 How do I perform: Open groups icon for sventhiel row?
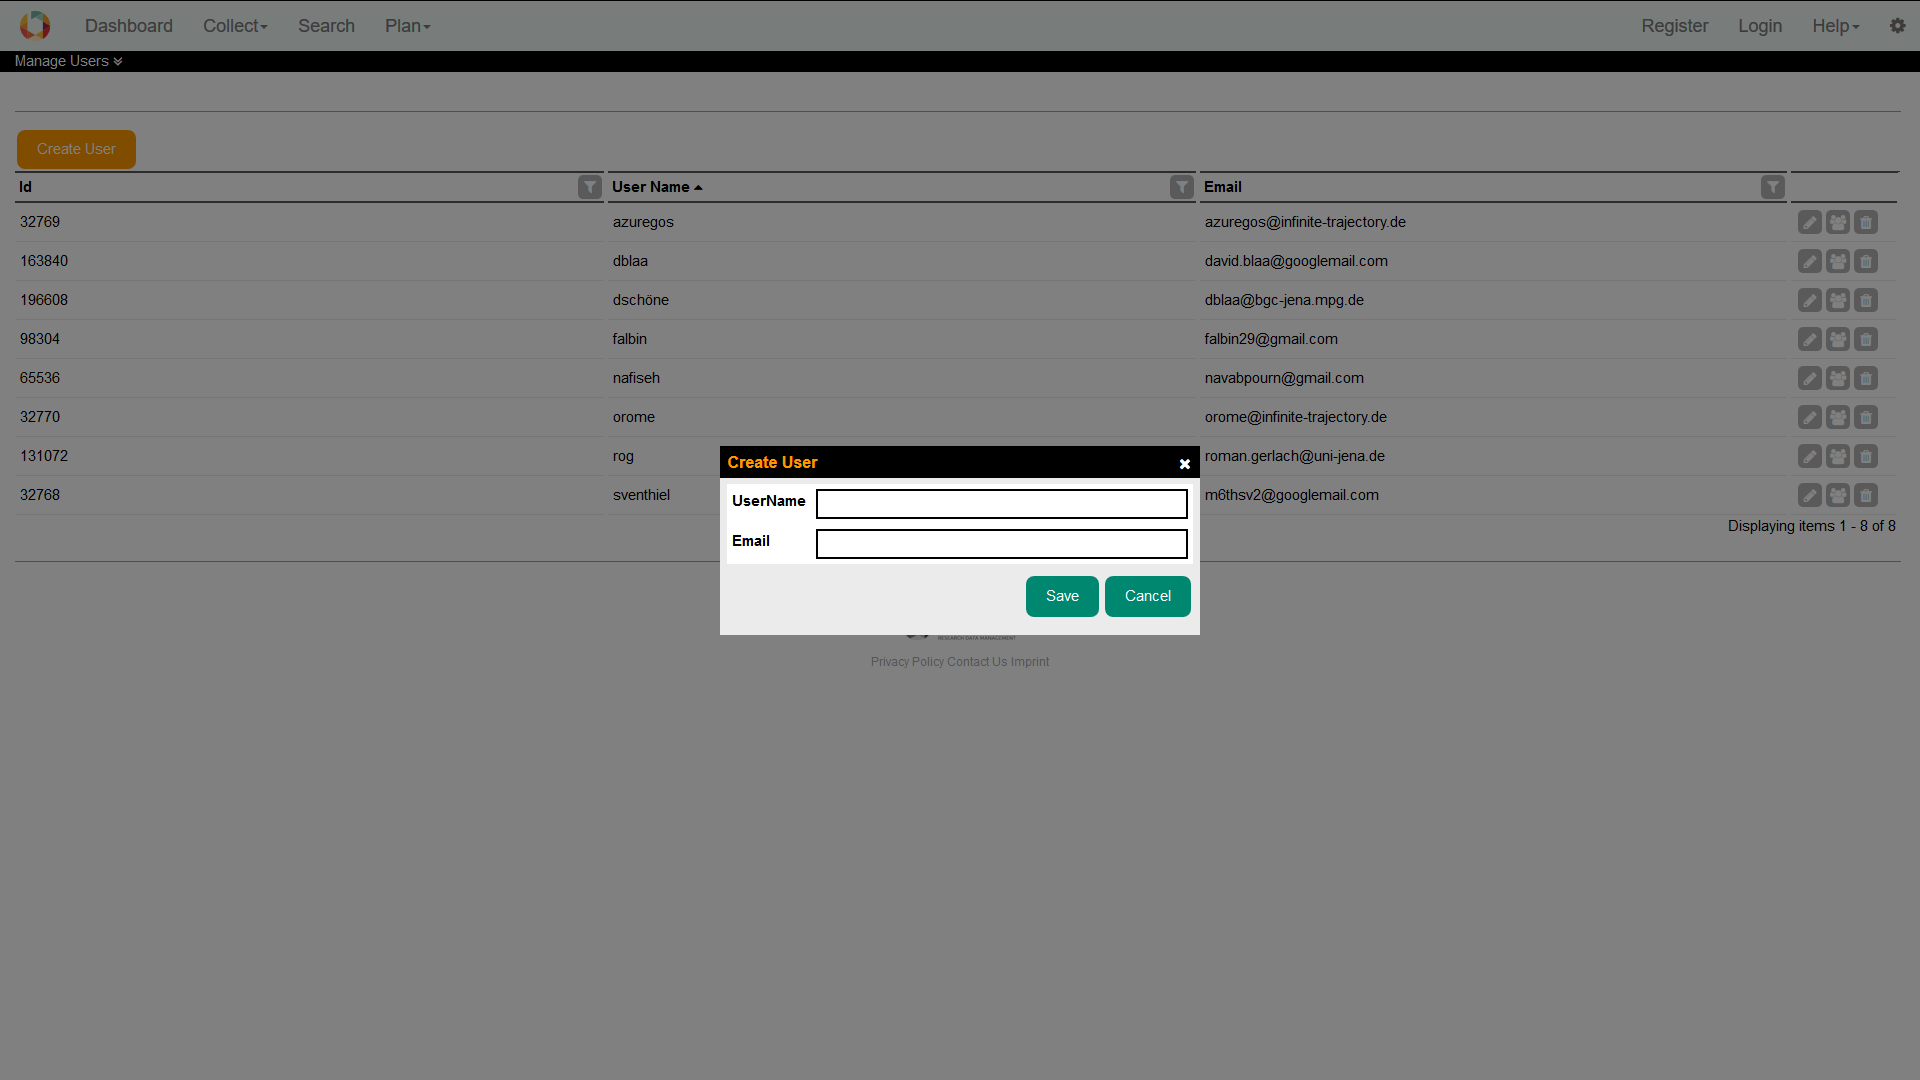(1837, 495)
